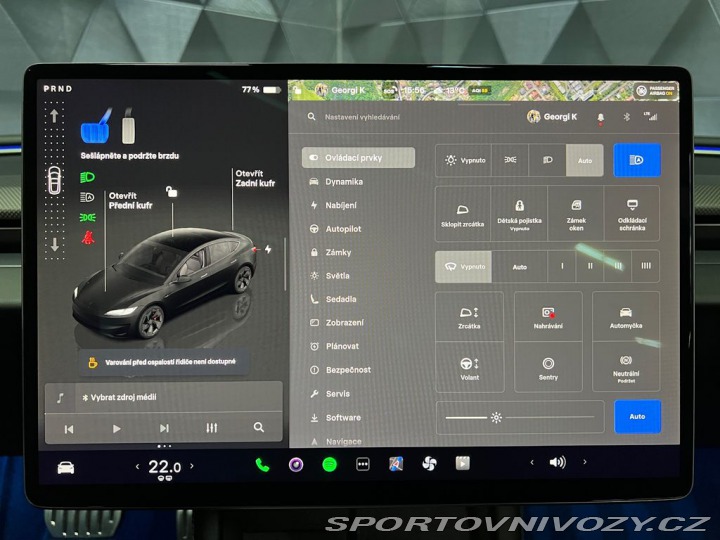Tap the LTE signal strength icon
720x540 pixels.
(651, 116)
